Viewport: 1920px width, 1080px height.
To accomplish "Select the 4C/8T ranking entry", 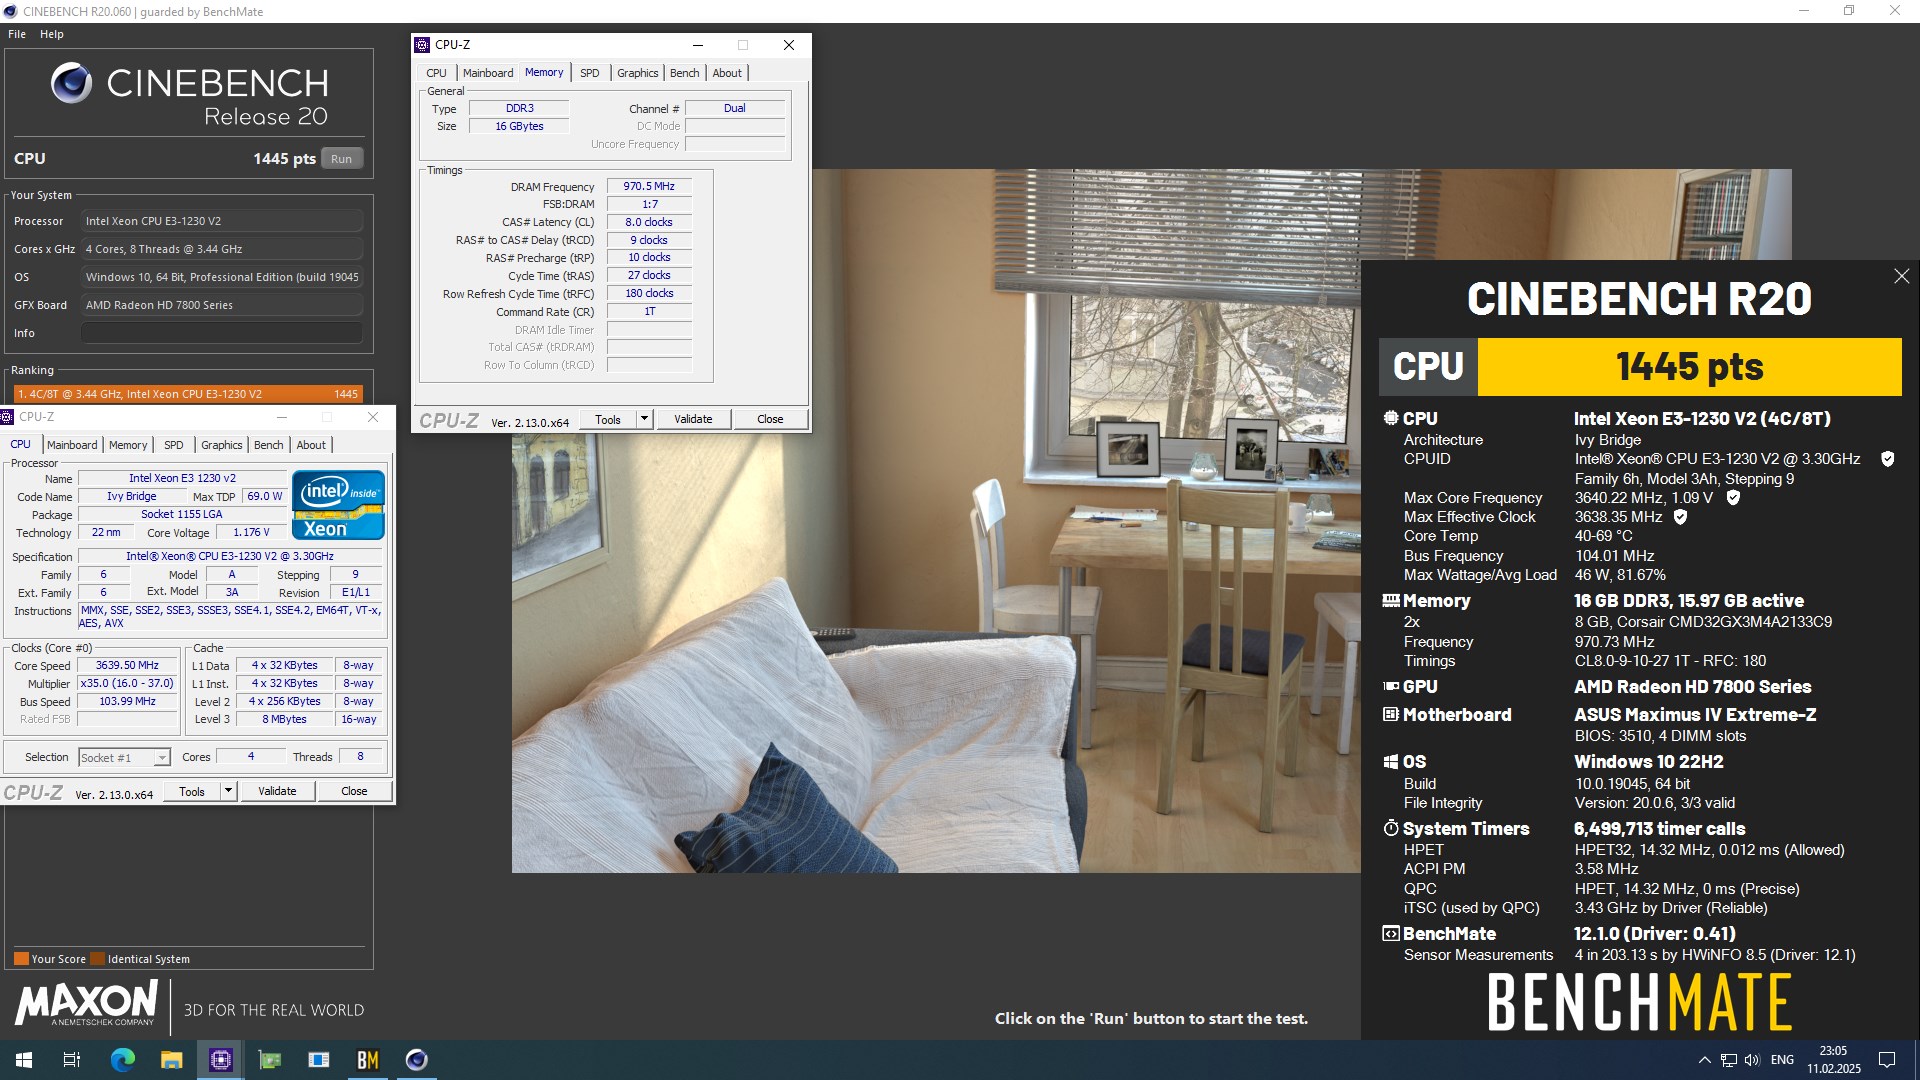I will point(188,394).
